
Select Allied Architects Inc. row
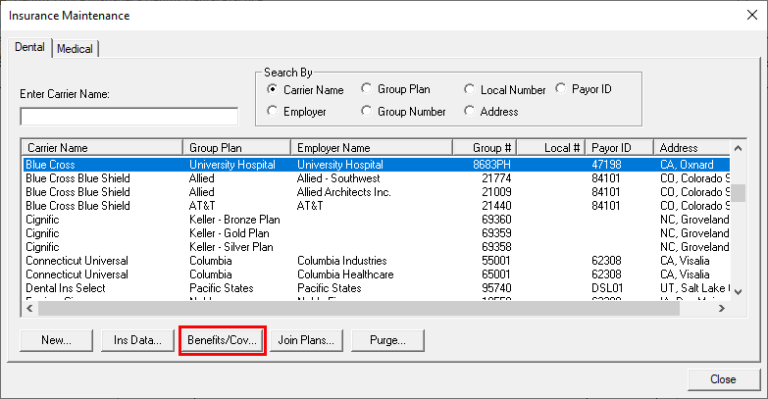(x=376, y=192)
